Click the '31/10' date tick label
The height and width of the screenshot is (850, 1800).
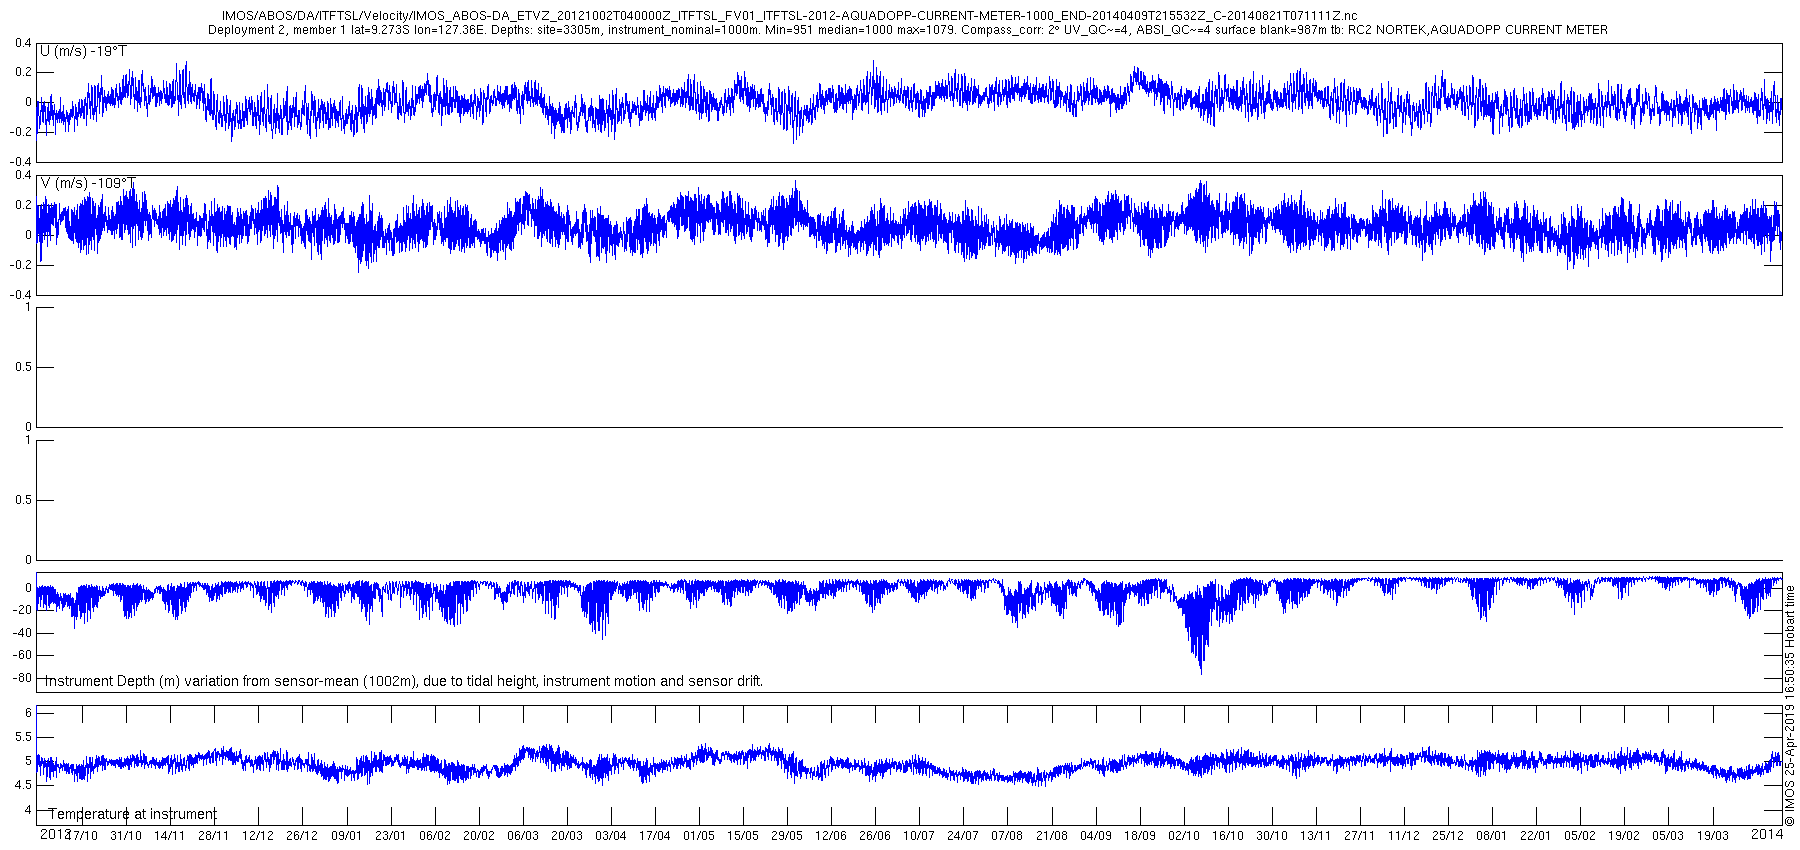pos(126,835)
